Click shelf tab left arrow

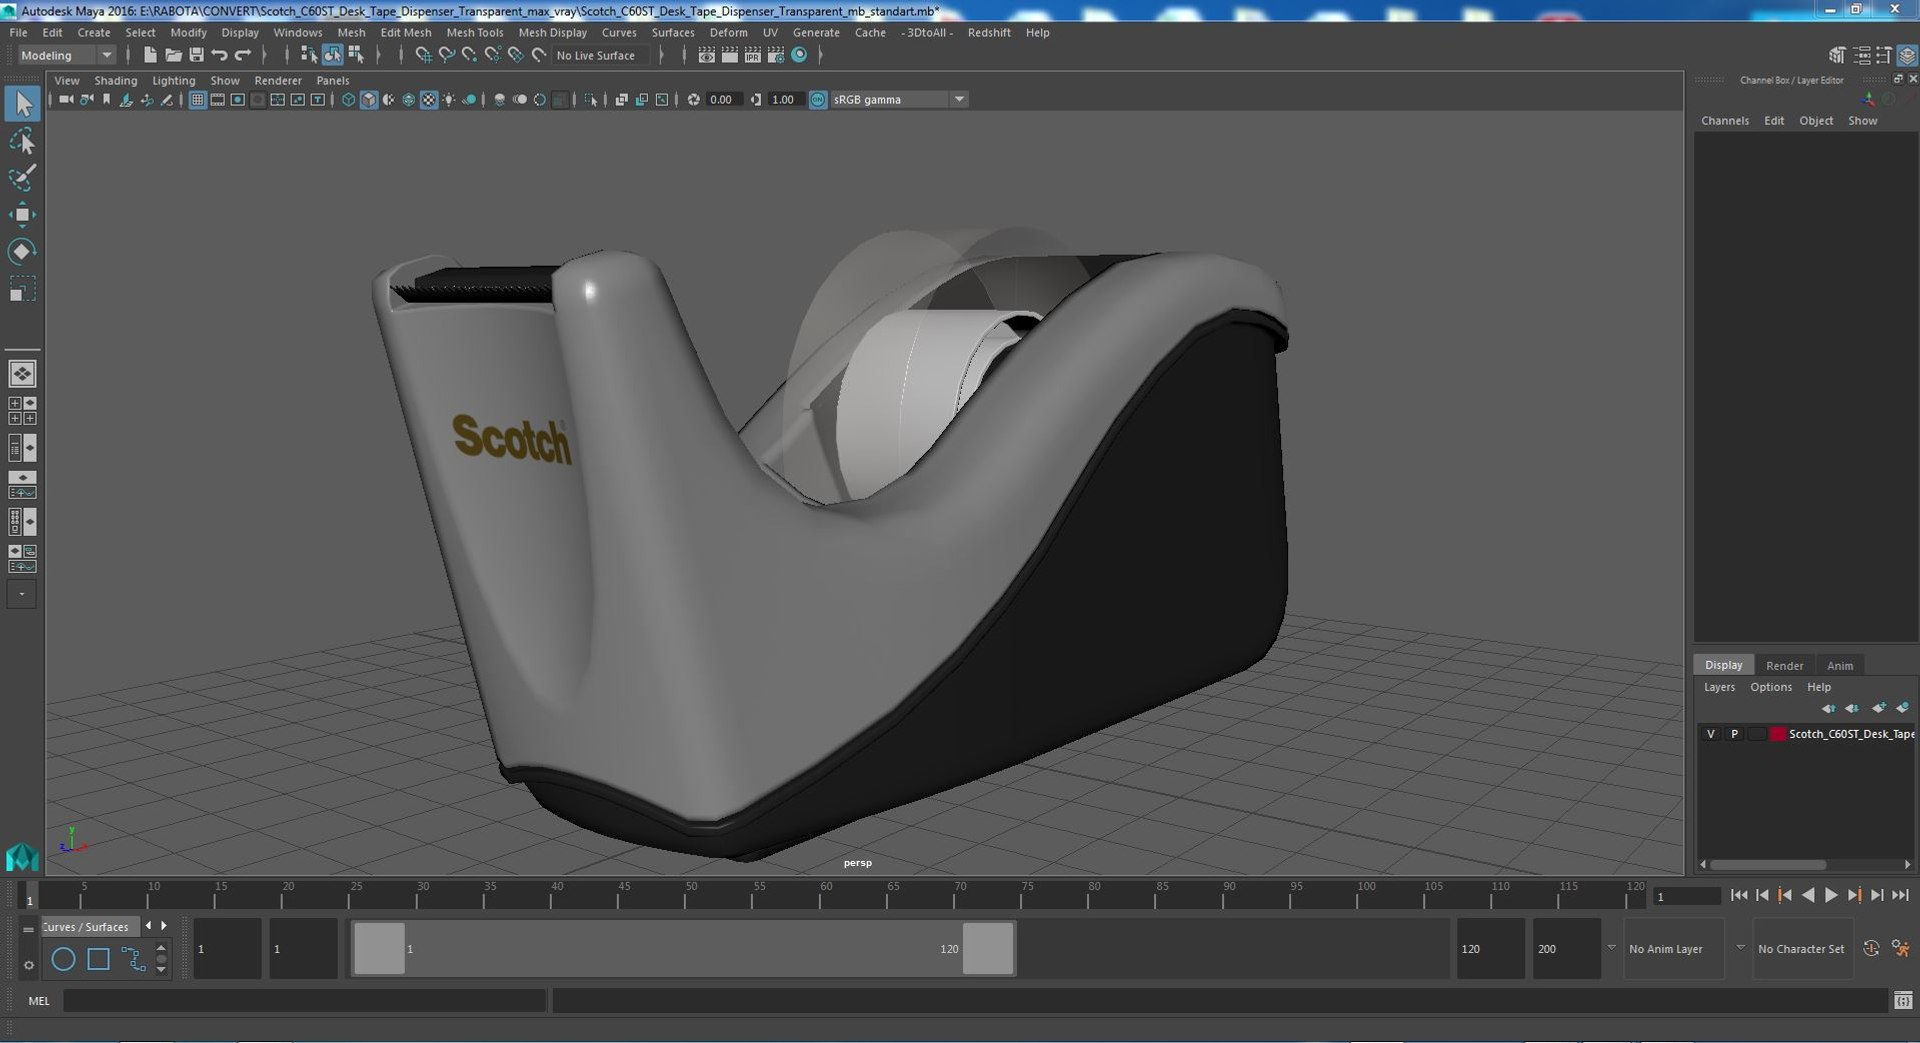[x=148, y=926]
